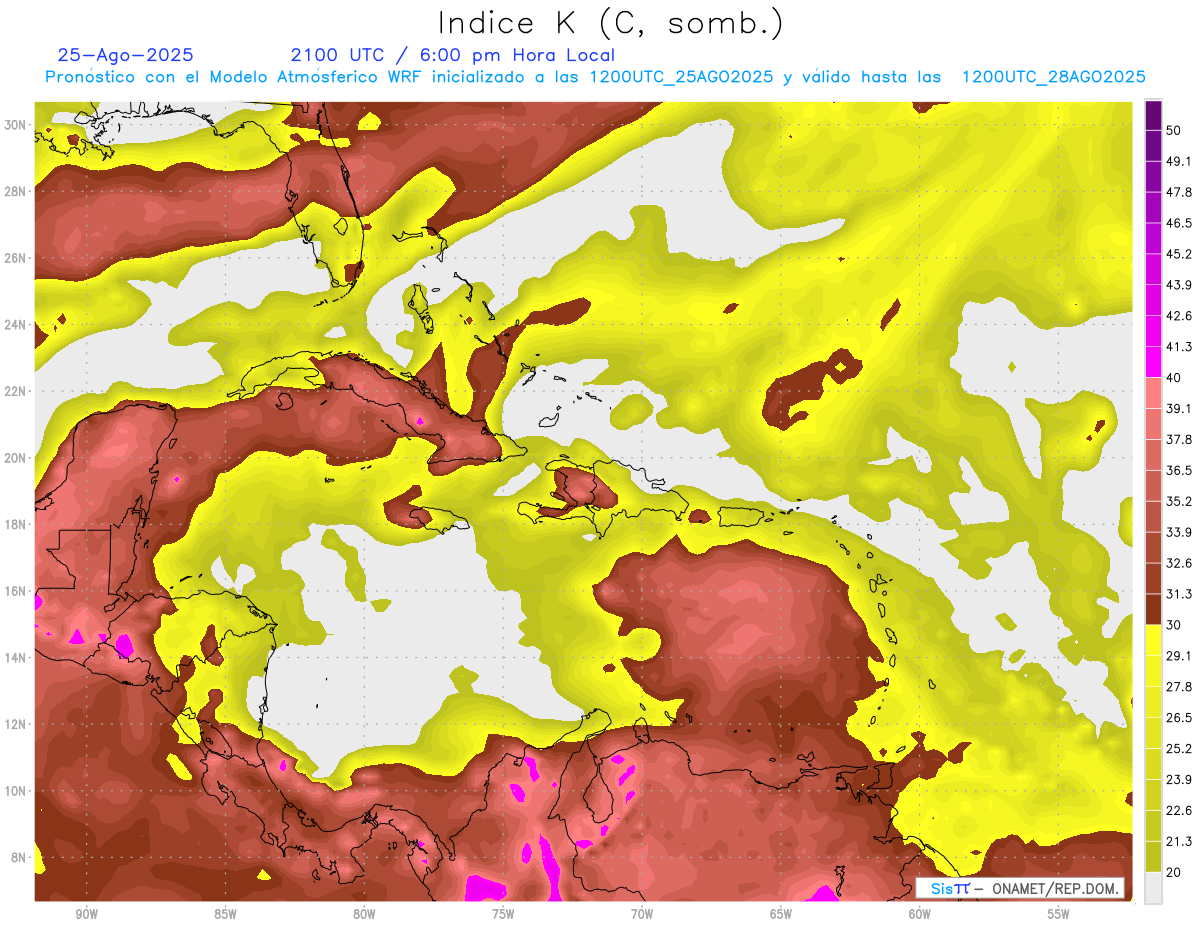1200x927 pixels.
Task: Click the latitude label '26N'
Action: tap(15, 258)
